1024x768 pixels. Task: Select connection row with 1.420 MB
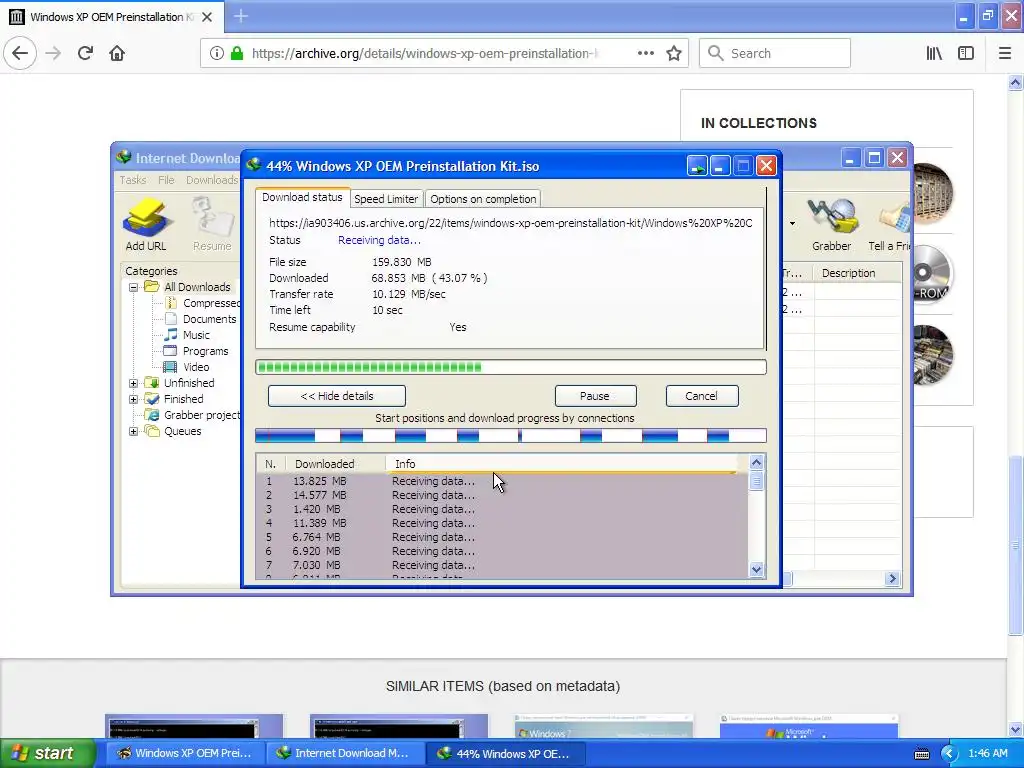[502, 509]
